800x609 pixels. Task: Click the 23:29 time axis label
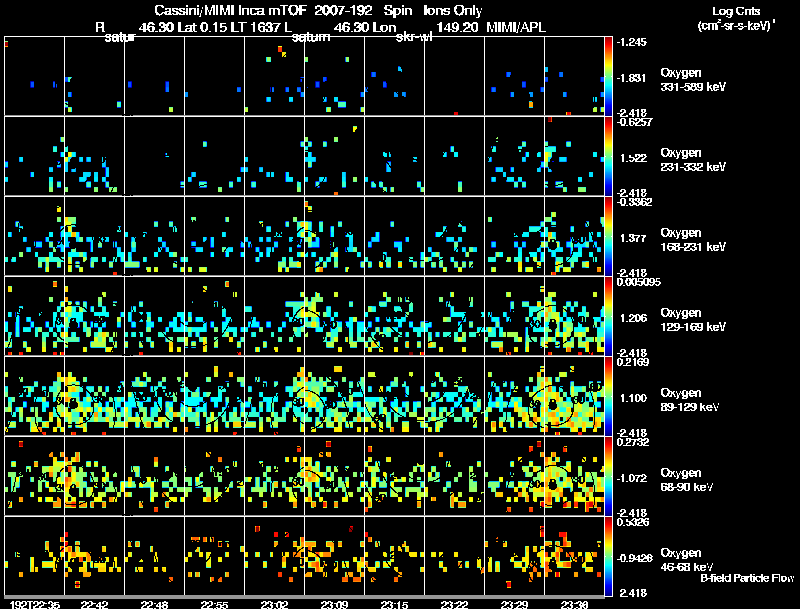tap(514, 604)
